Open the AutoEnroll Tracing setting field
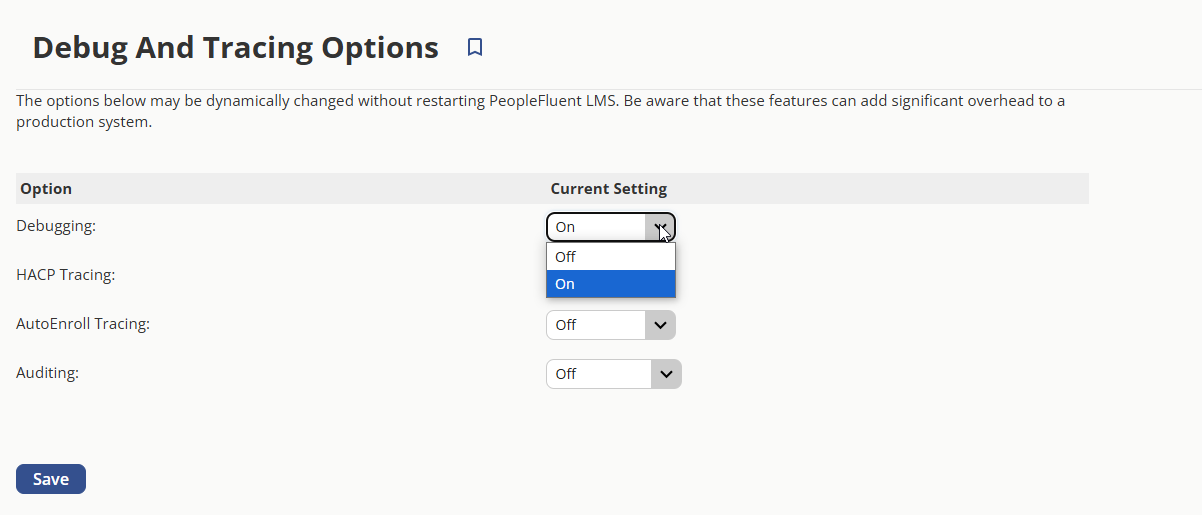This screenshot has height=515, width=1202. [x=611, y=325]
